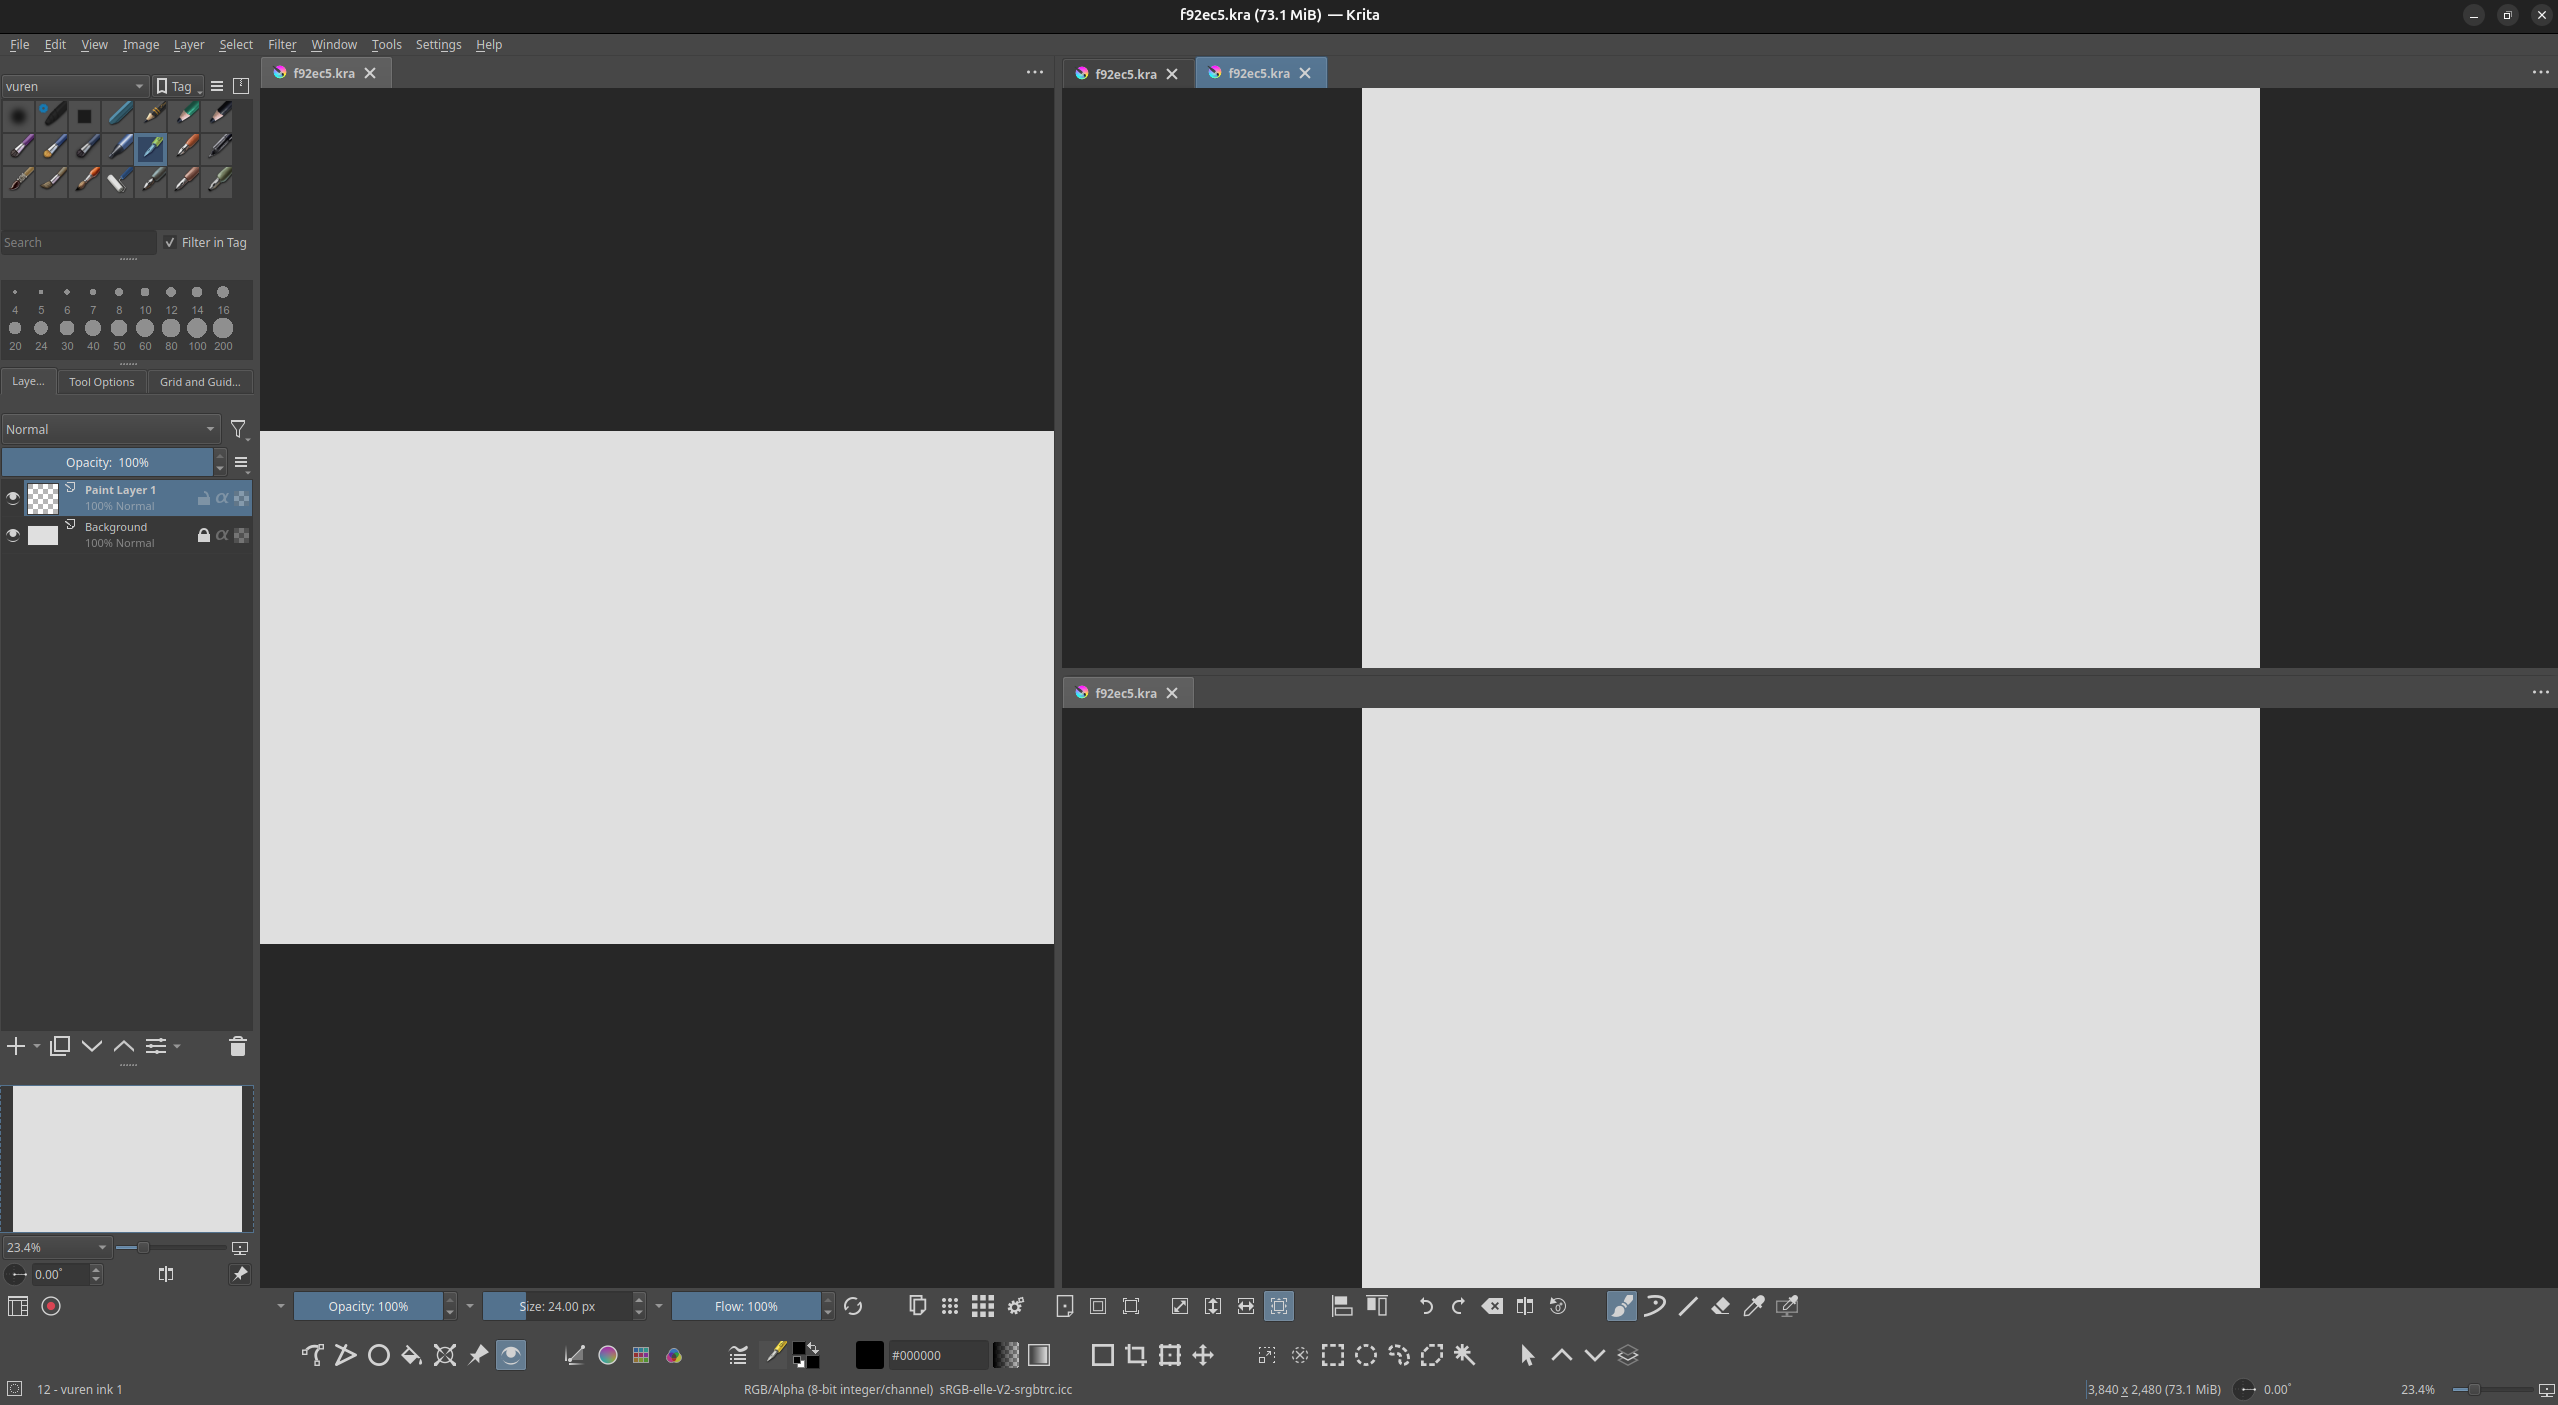The image size is (2558, 1405).
Task: Uncheck the Filter in Tag checkbox
Action: click(170, 242)
